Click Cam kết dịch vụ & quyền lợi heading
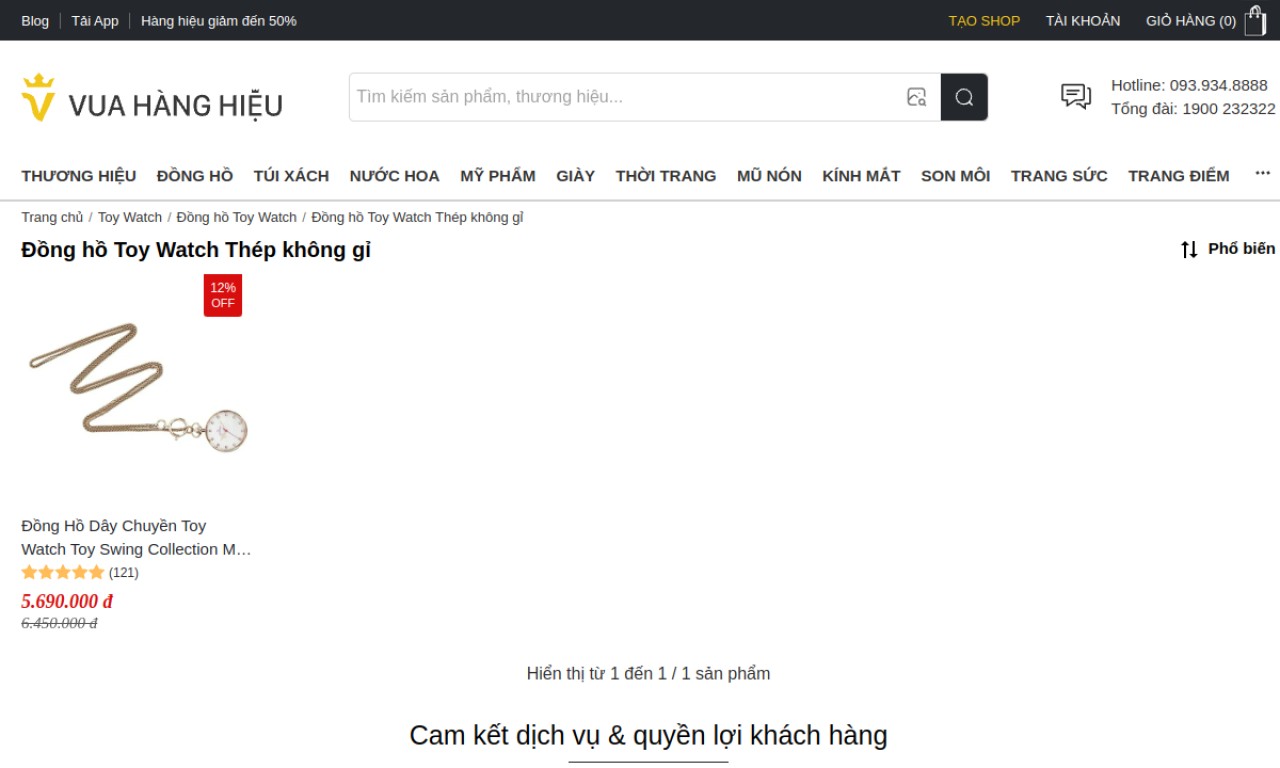 coord(648,735)
